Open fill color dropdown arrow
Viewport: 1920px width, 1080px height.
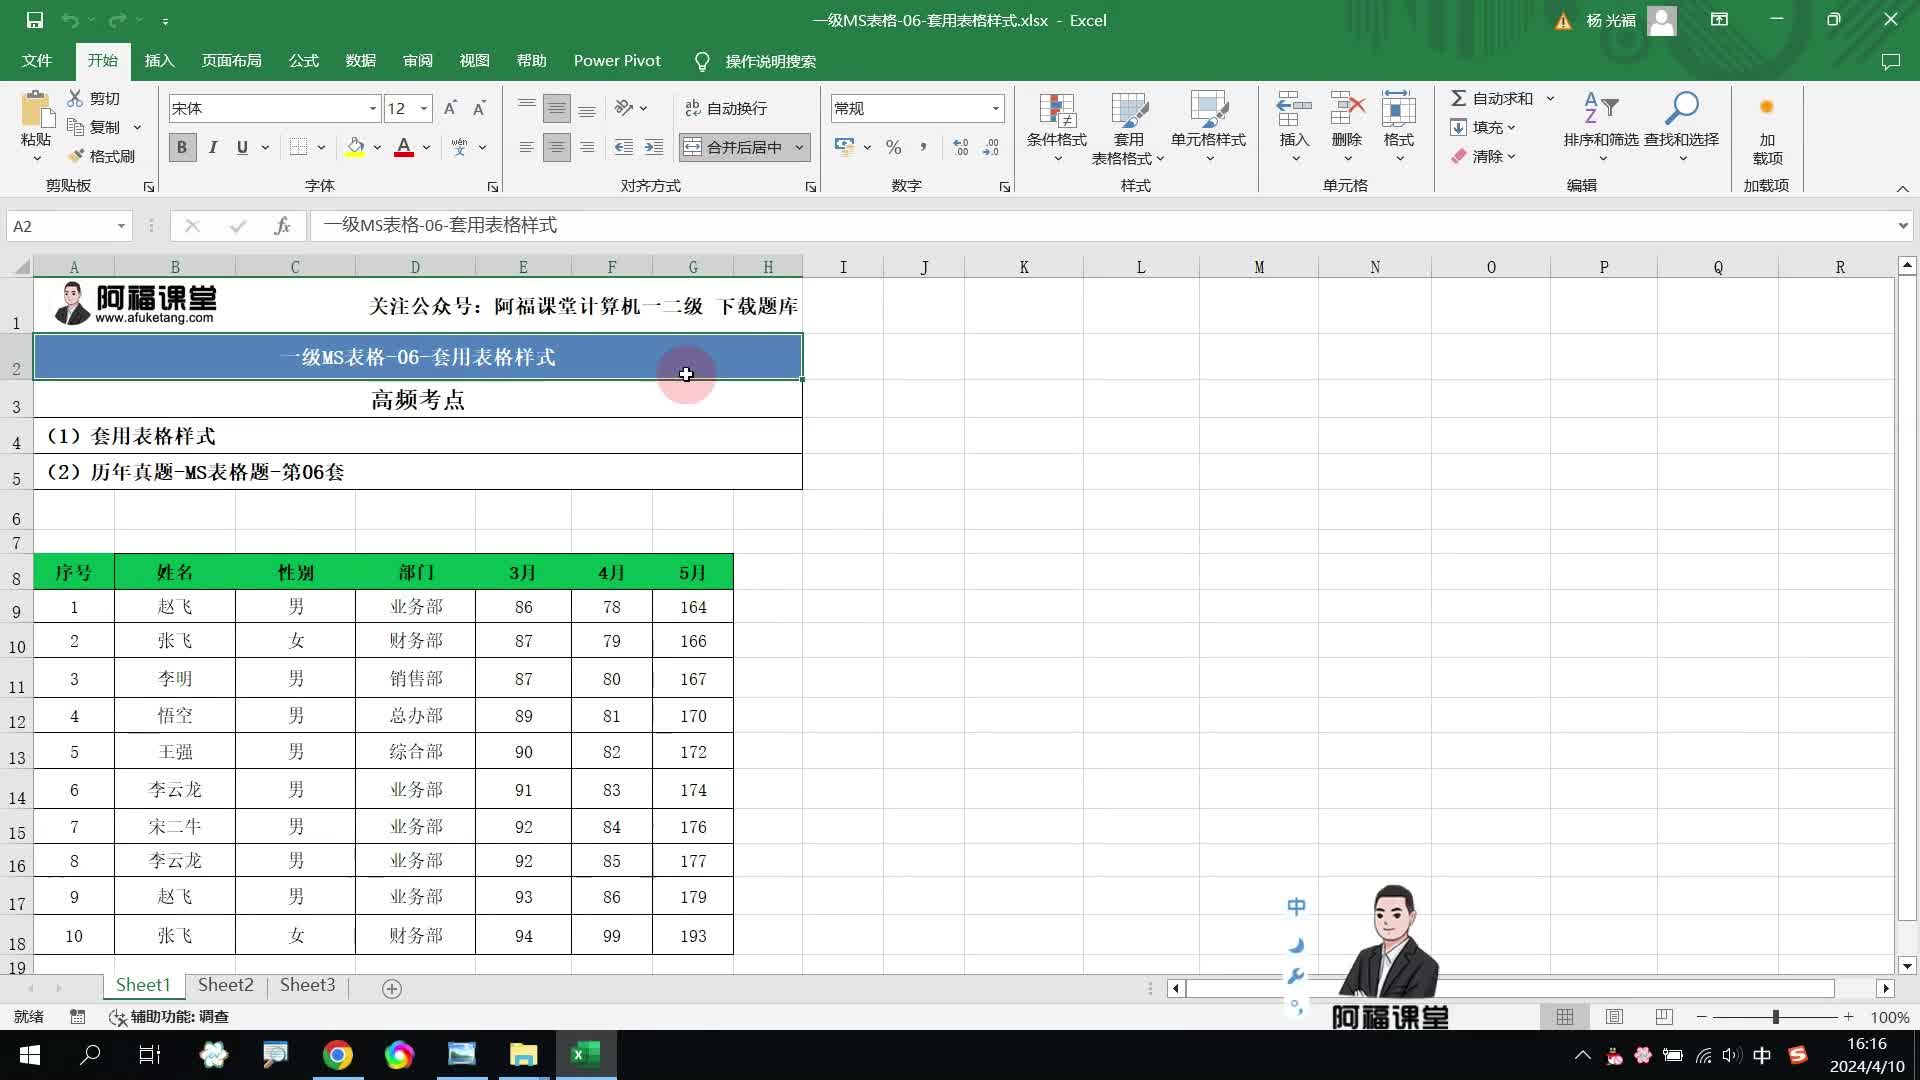tap(377, 147)
